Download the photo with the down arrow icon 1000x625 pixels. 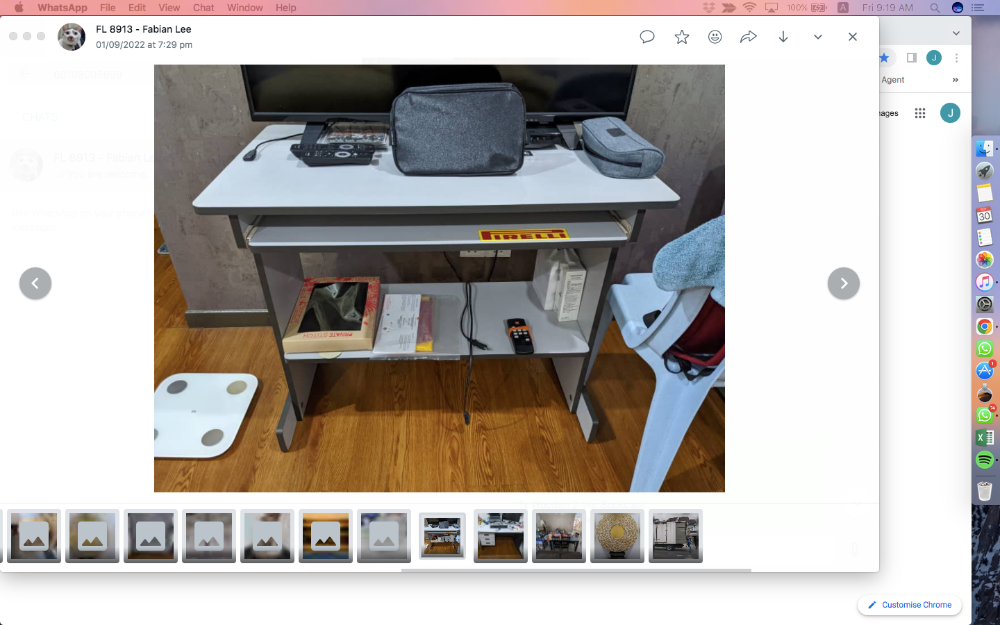coord(783,37)
